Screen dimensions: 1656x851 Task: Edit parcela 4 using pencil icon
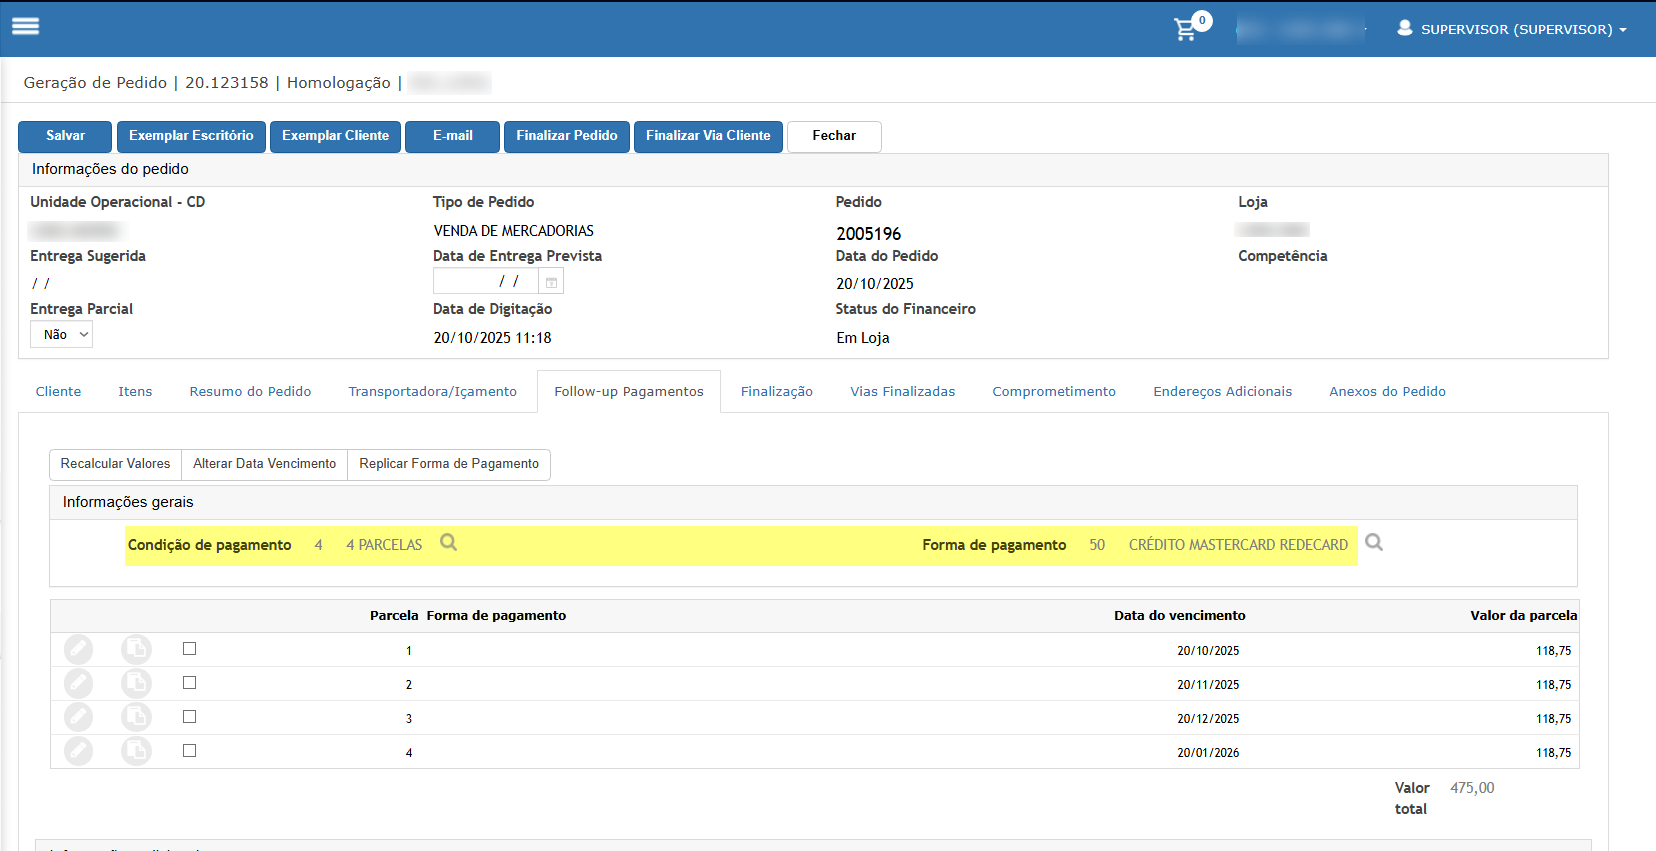78,751
